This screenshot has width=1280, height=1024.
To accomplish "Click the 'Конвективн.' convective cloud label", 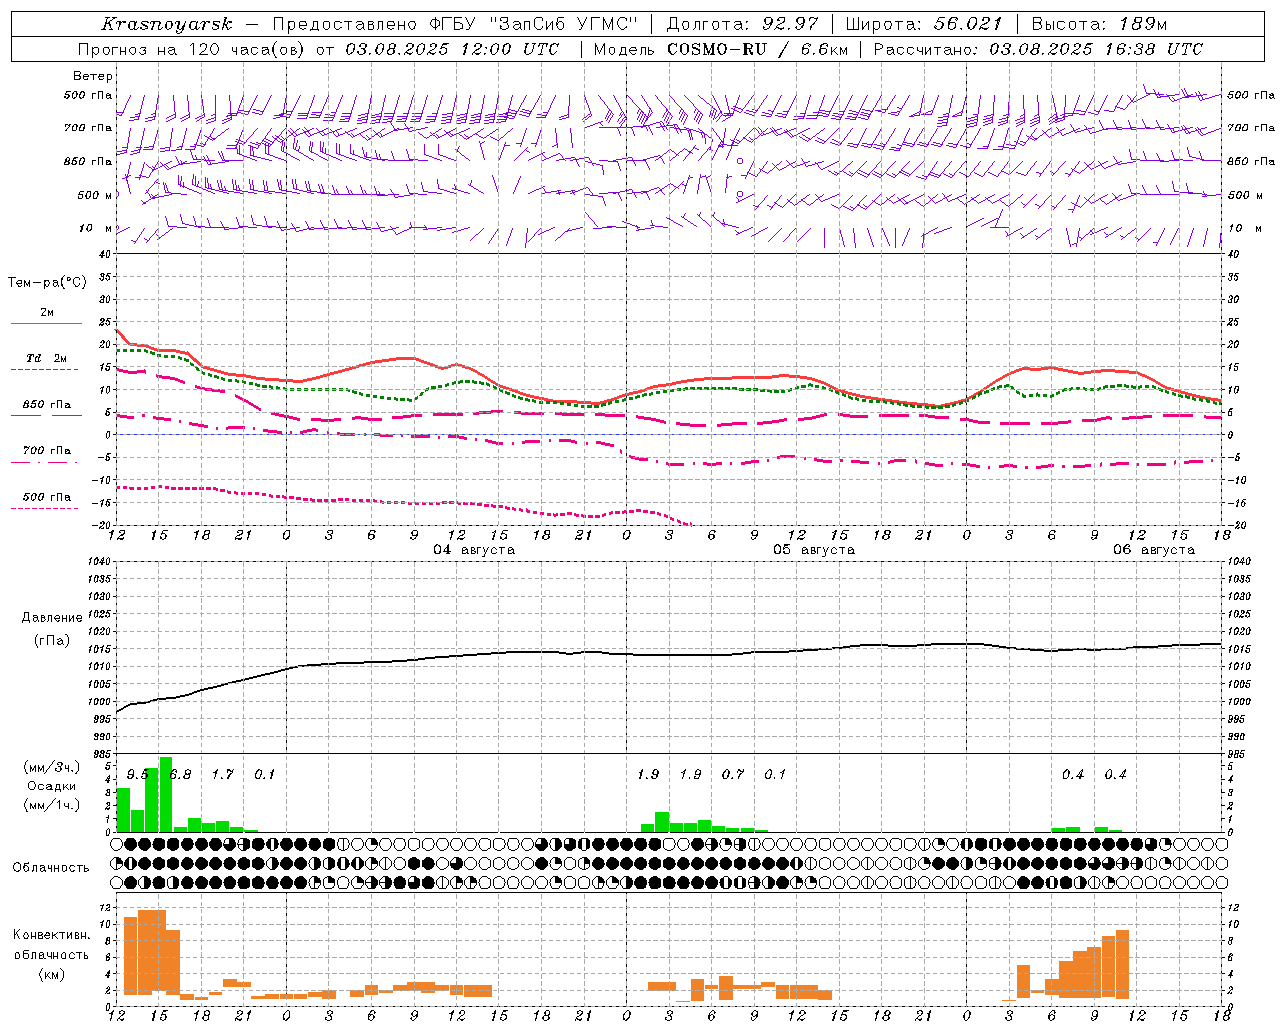I will point(52,935).
